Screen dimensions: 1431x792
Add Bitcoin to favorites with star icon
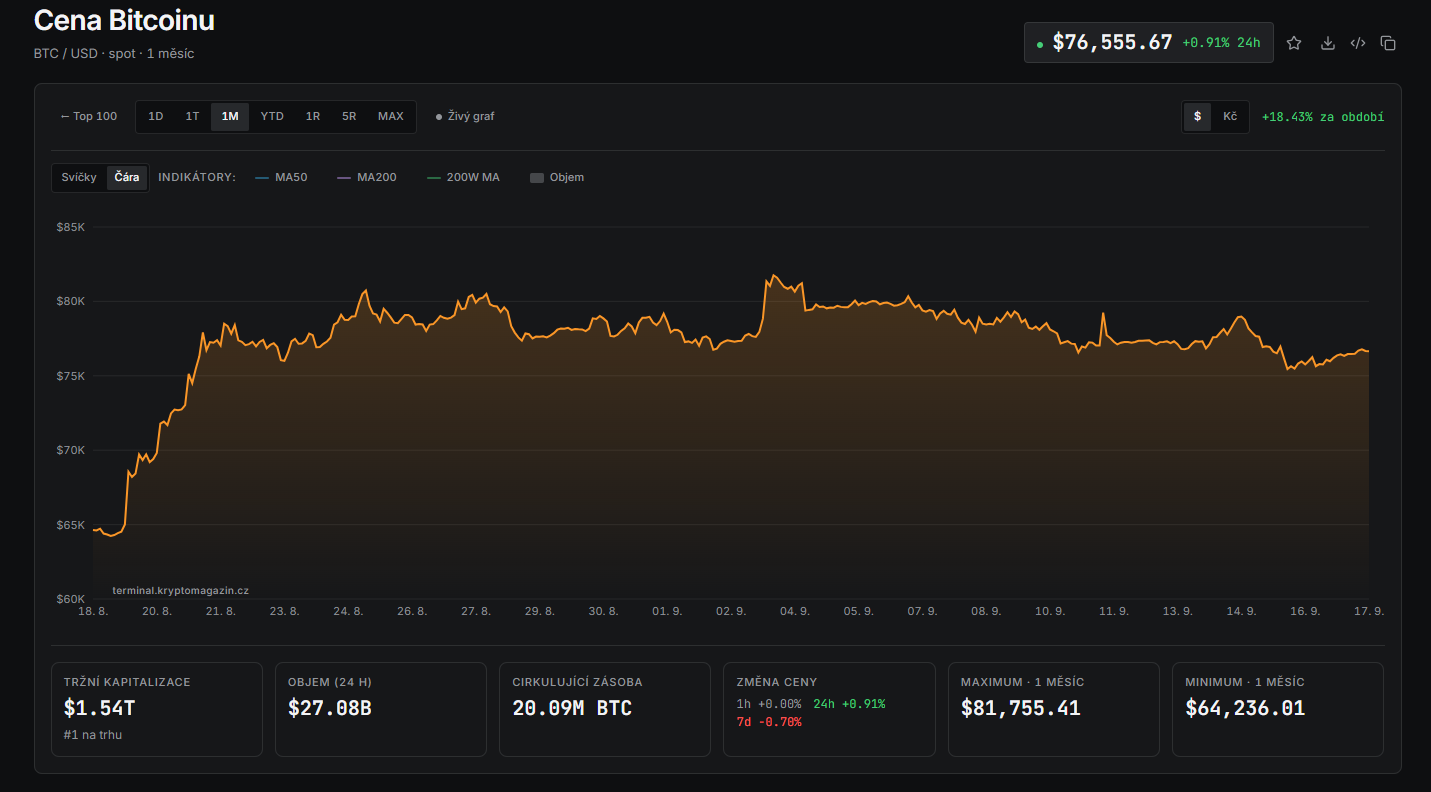coord(1294,43)
